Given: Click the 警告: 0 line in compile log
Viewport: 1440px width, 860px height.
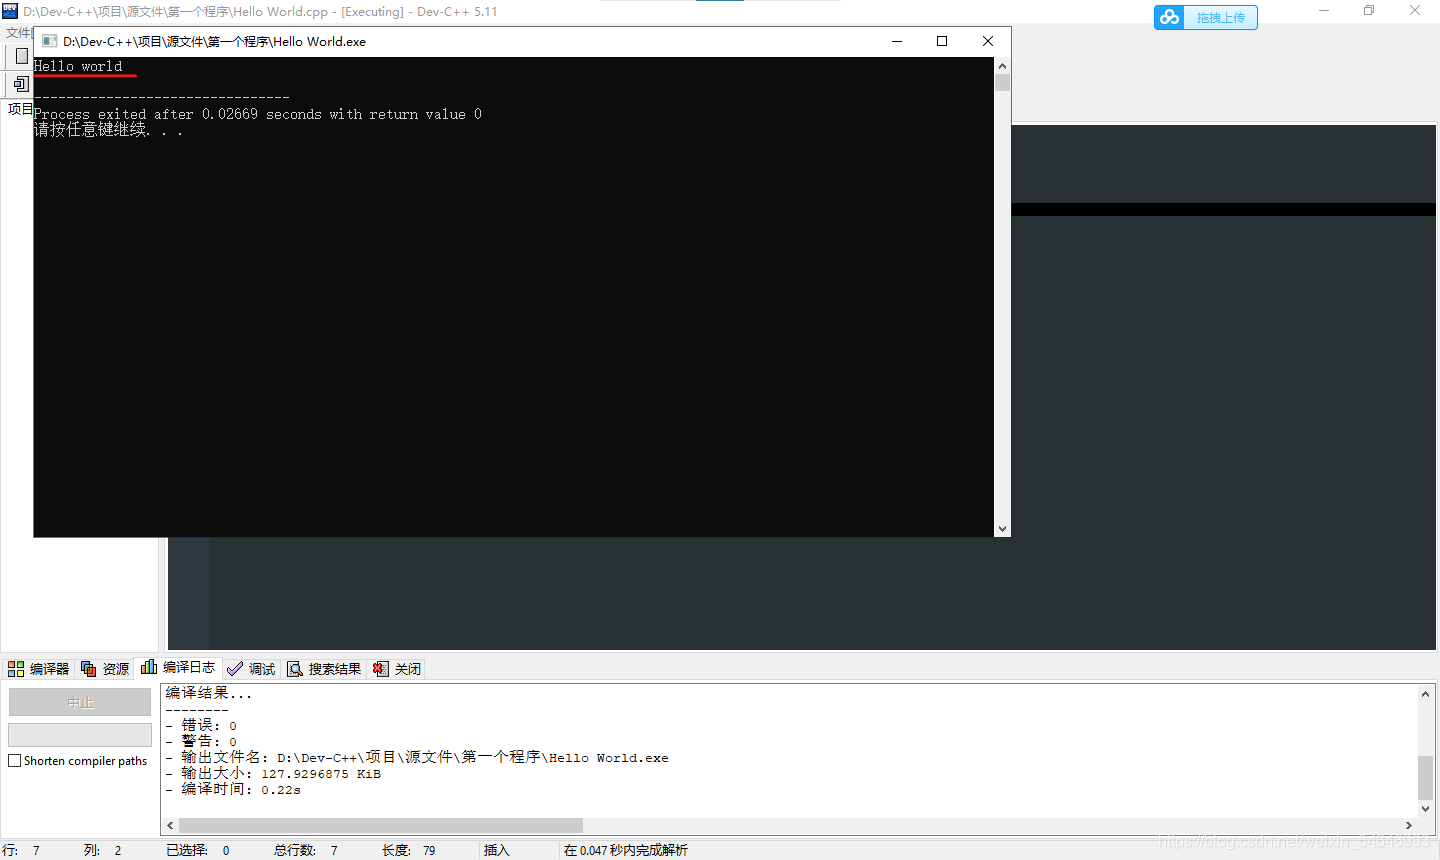Looking at the screenshot, I should [x=201, y=741].
